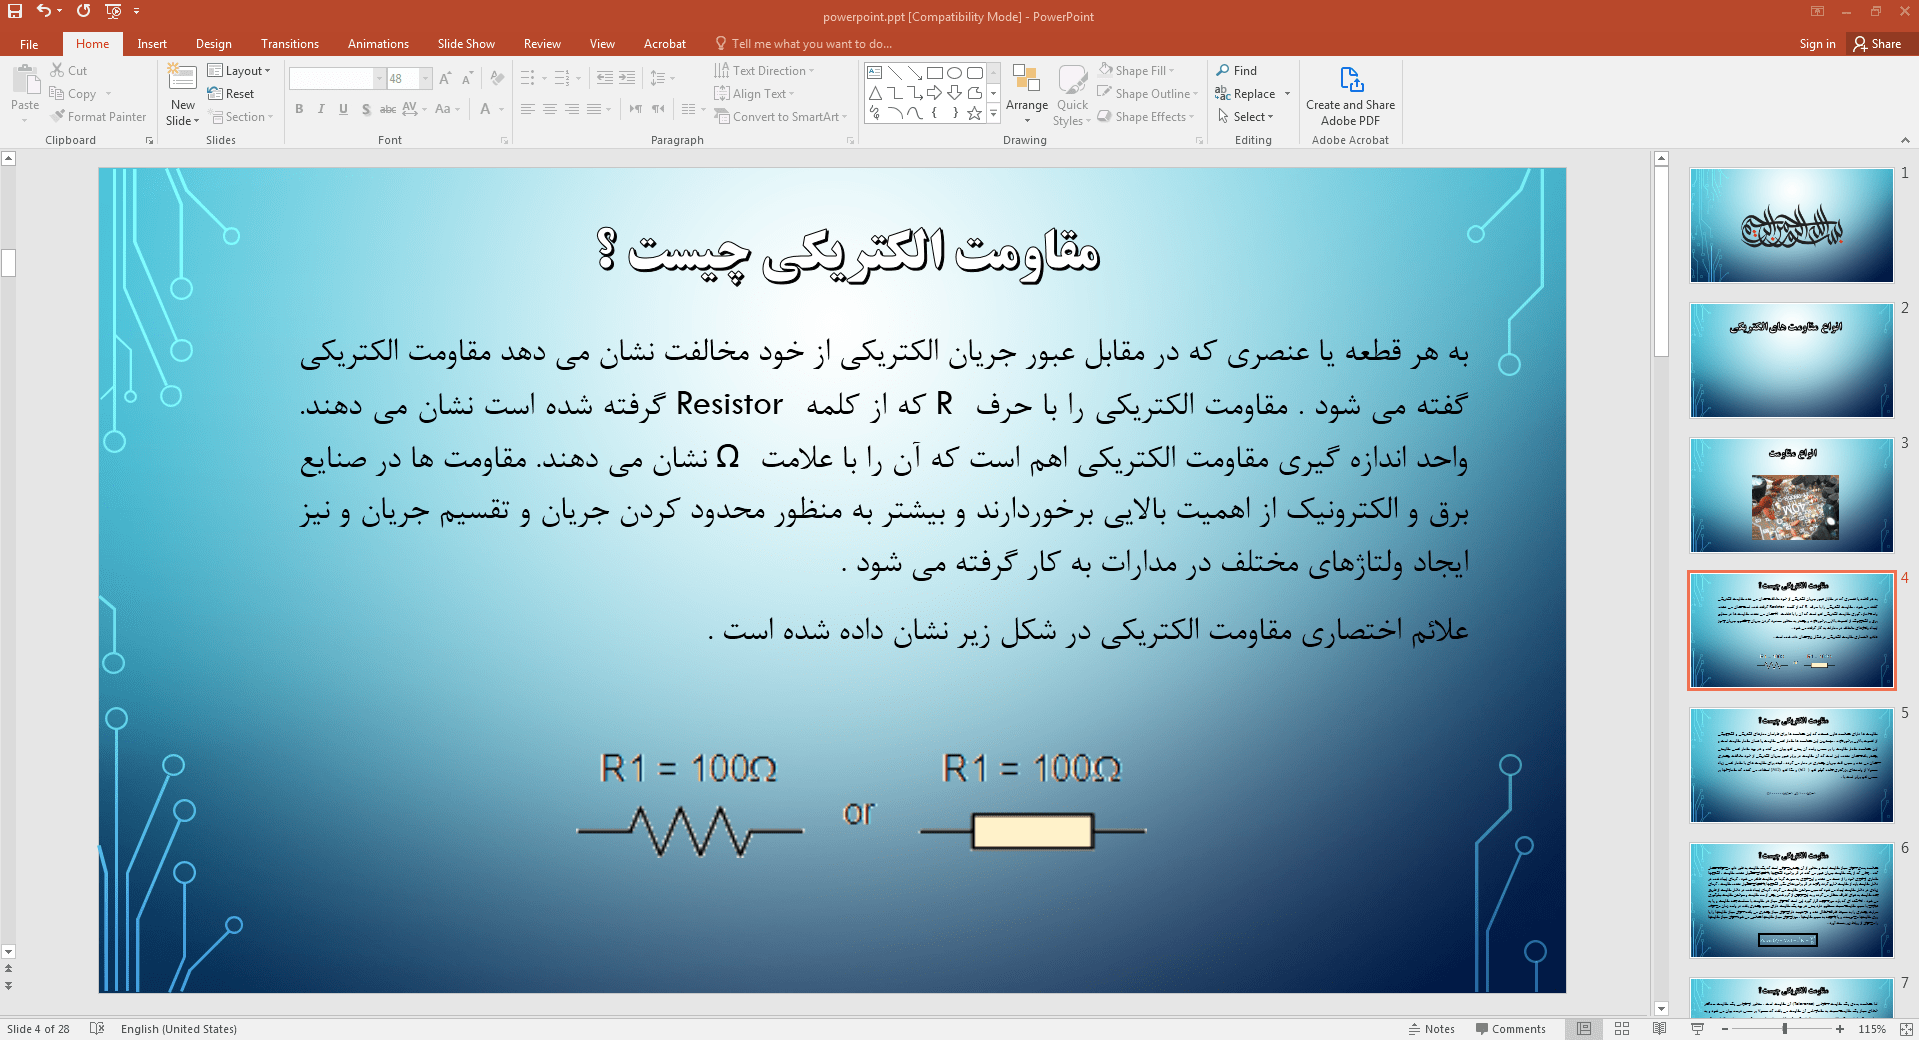Click the Comments button in status bar
Image resolution: width=1919 pixels, height=1040 pixels.
pos(1511,1028)
